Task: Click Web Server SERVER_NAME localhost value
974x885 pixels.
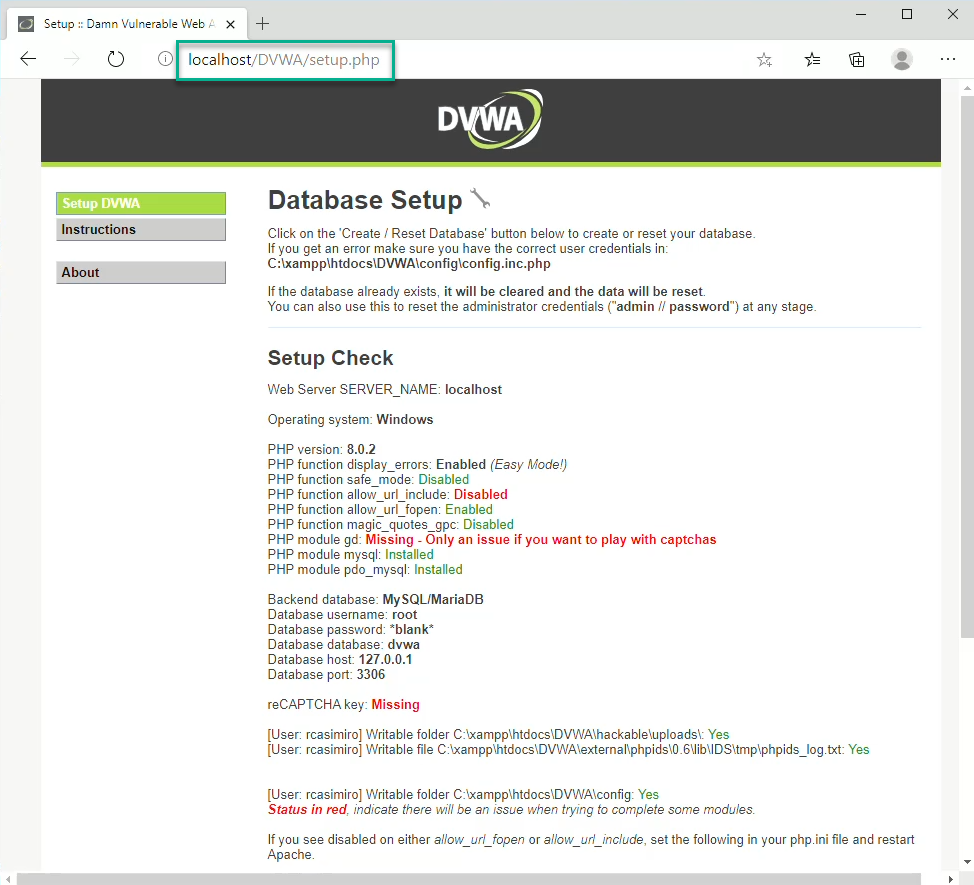Action: (473, 389)
